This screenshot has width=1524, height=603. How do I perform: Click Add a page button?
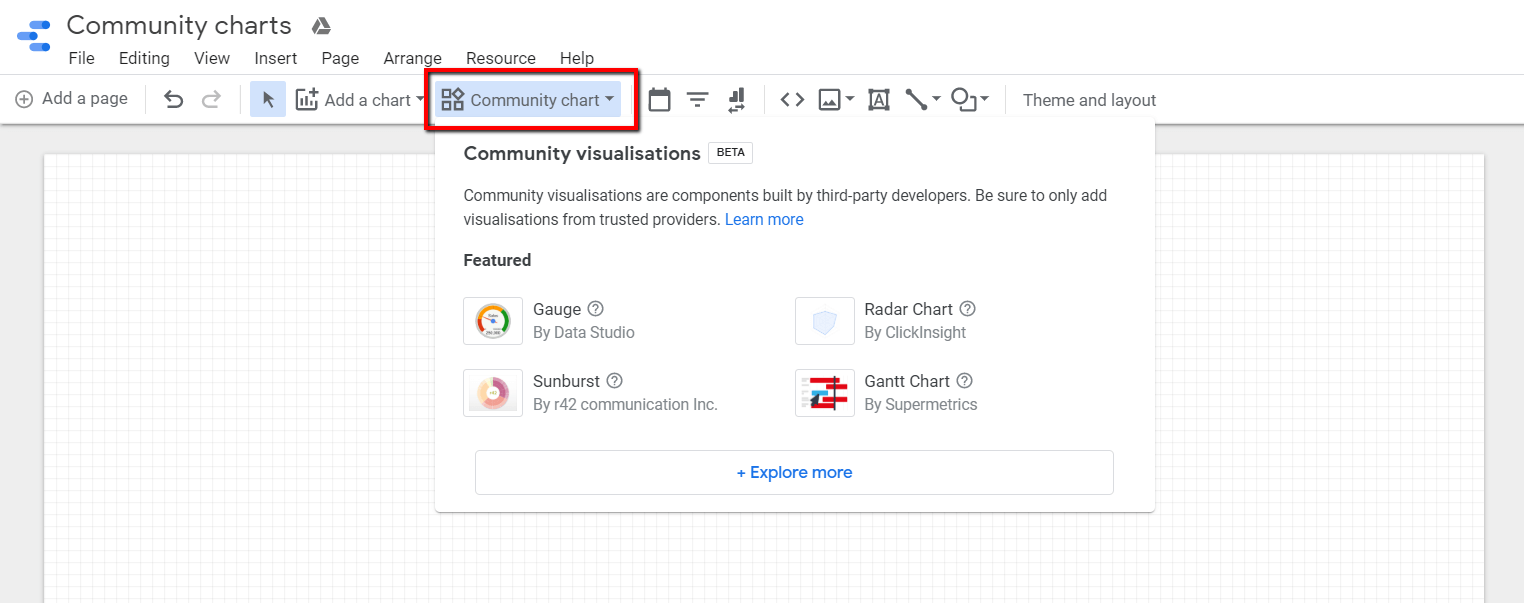71,99
